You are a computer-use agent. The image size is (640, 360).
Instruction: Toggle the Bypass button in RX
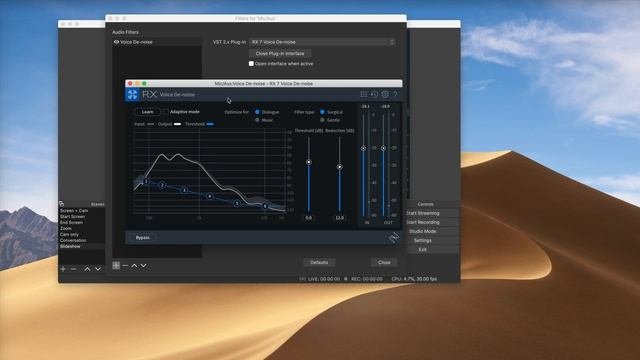(142, 238)
